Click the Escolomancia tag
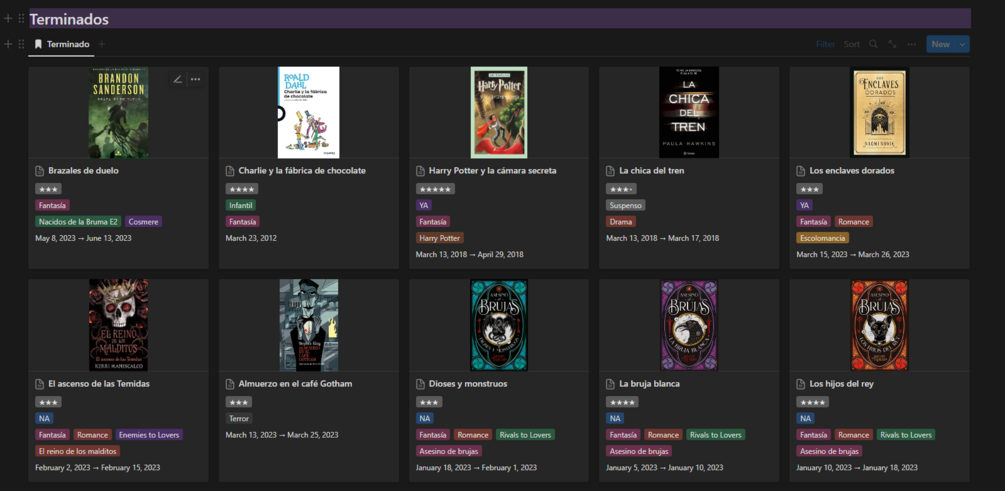 [x=822, y=238]
